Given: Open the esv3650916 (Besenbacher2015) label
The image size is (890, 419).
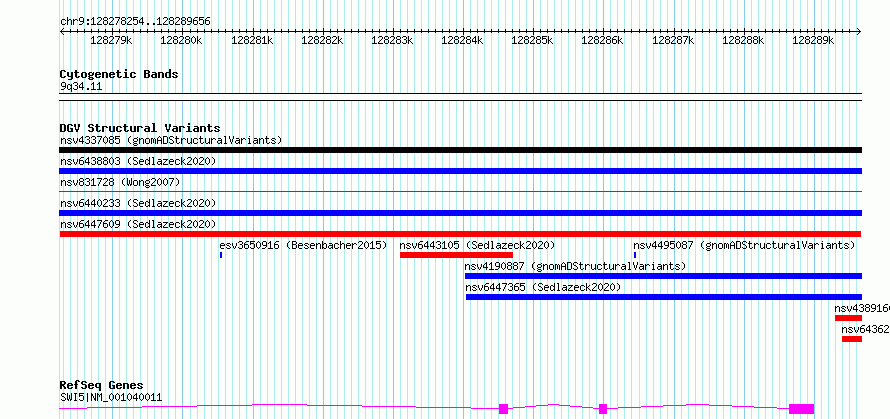Looking at the screenshot, I should click(303, 245).
